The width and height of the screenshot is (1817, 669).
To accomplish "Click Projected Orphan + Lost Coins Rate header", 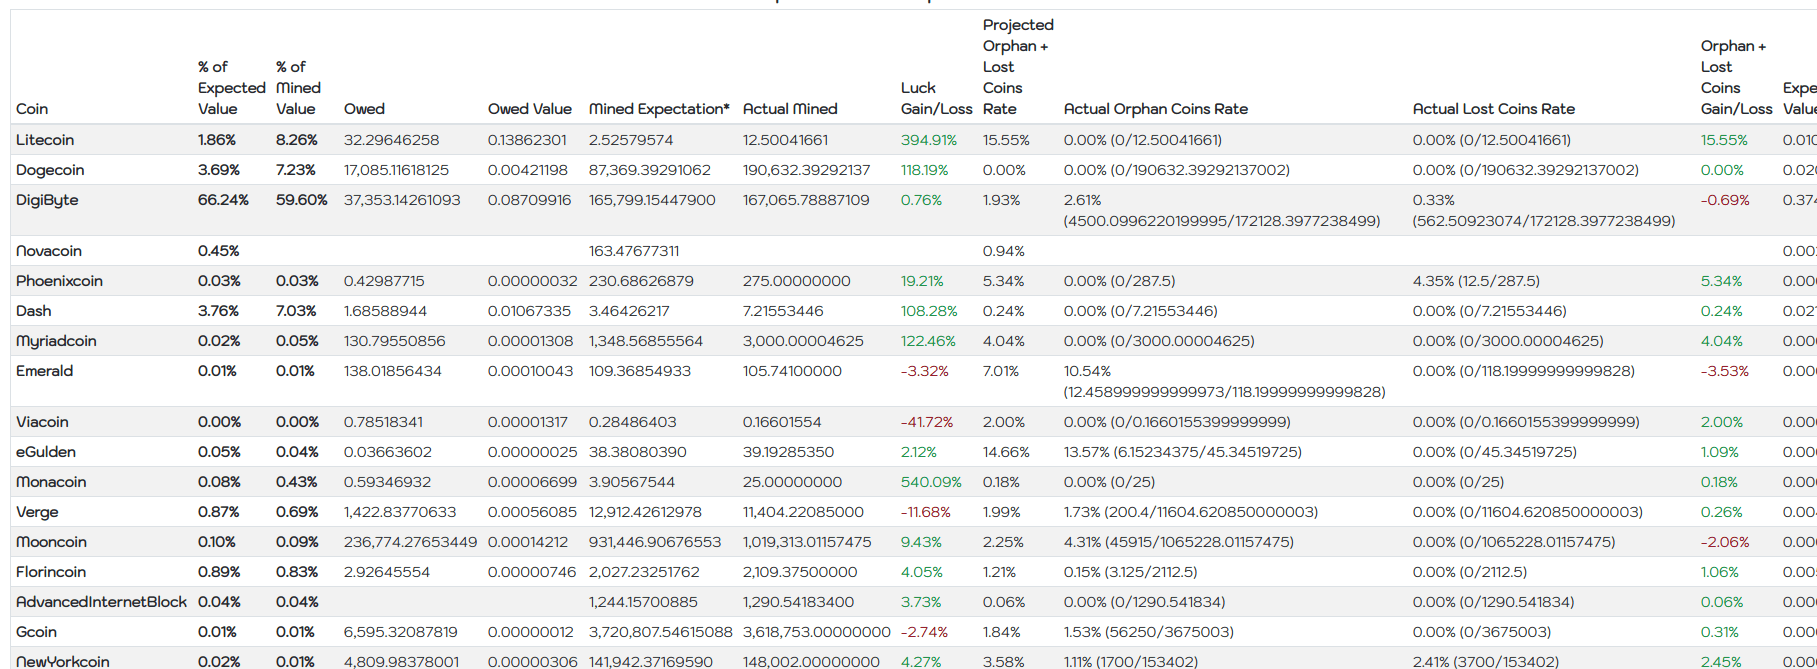I will (x=1018, y=67).
